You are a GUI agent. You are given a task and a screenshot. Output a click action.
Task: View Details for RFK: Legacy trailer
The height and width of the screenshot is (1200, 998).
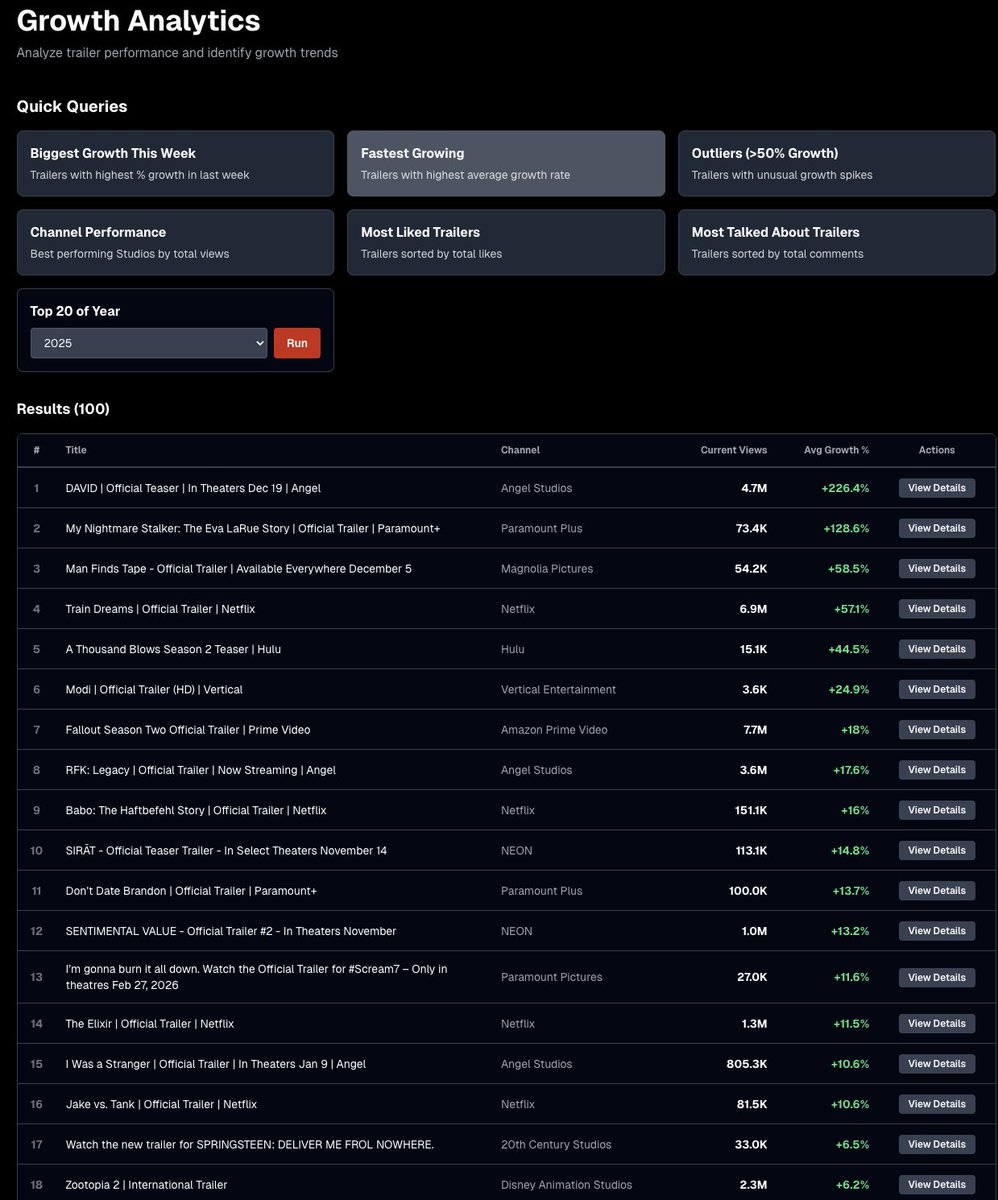(937, 770)
